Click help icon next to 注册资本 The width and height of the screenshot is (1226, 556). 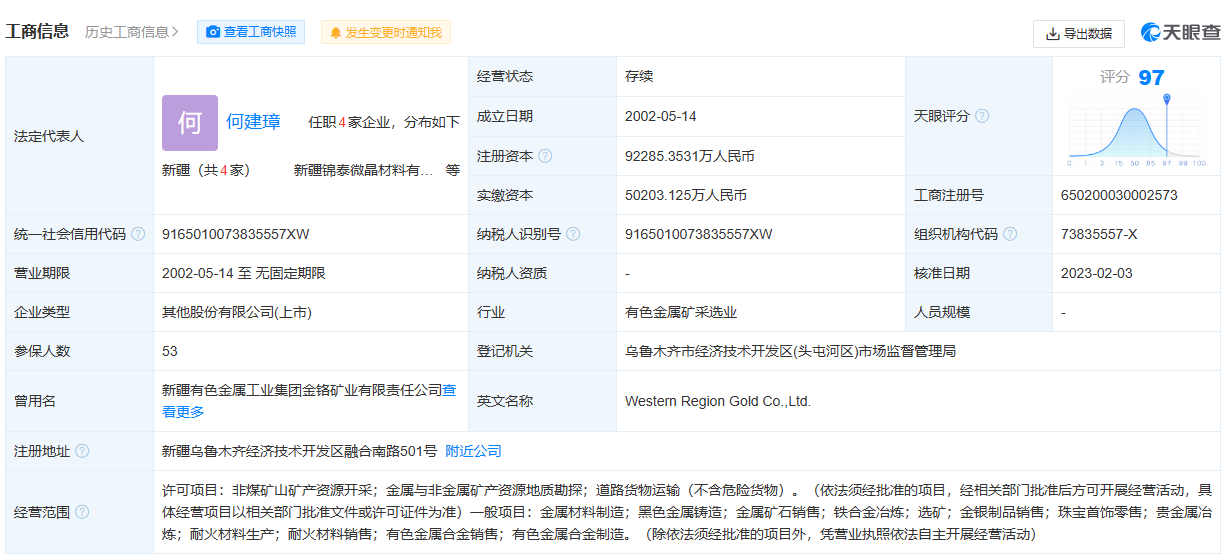tap(545, 156)
